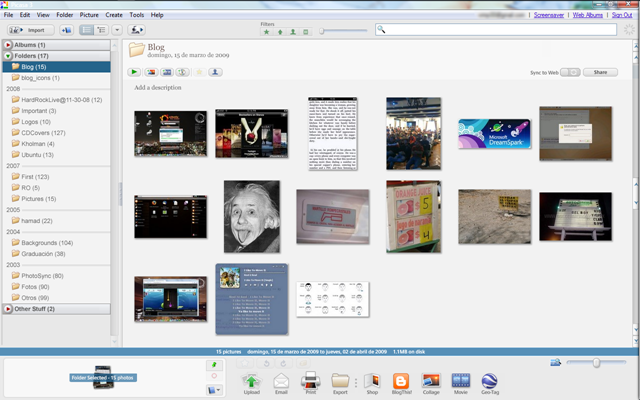Launch the Movie maker icon

(461, 384)
